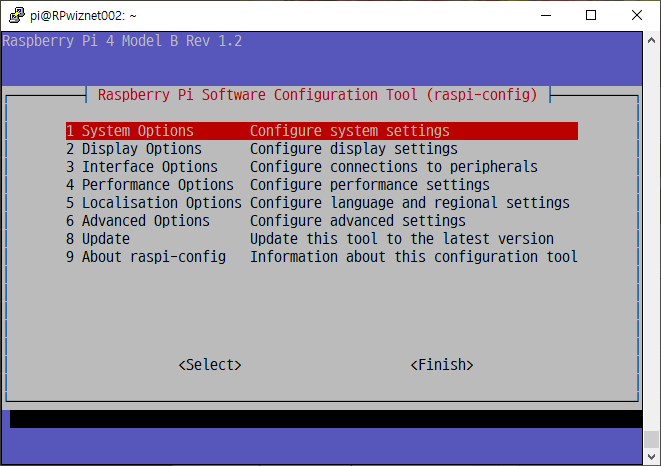The width and height of the screenshot is (661, 466).
Task: Close the PuTTY terminal window
Action: (x=637, y=16)
